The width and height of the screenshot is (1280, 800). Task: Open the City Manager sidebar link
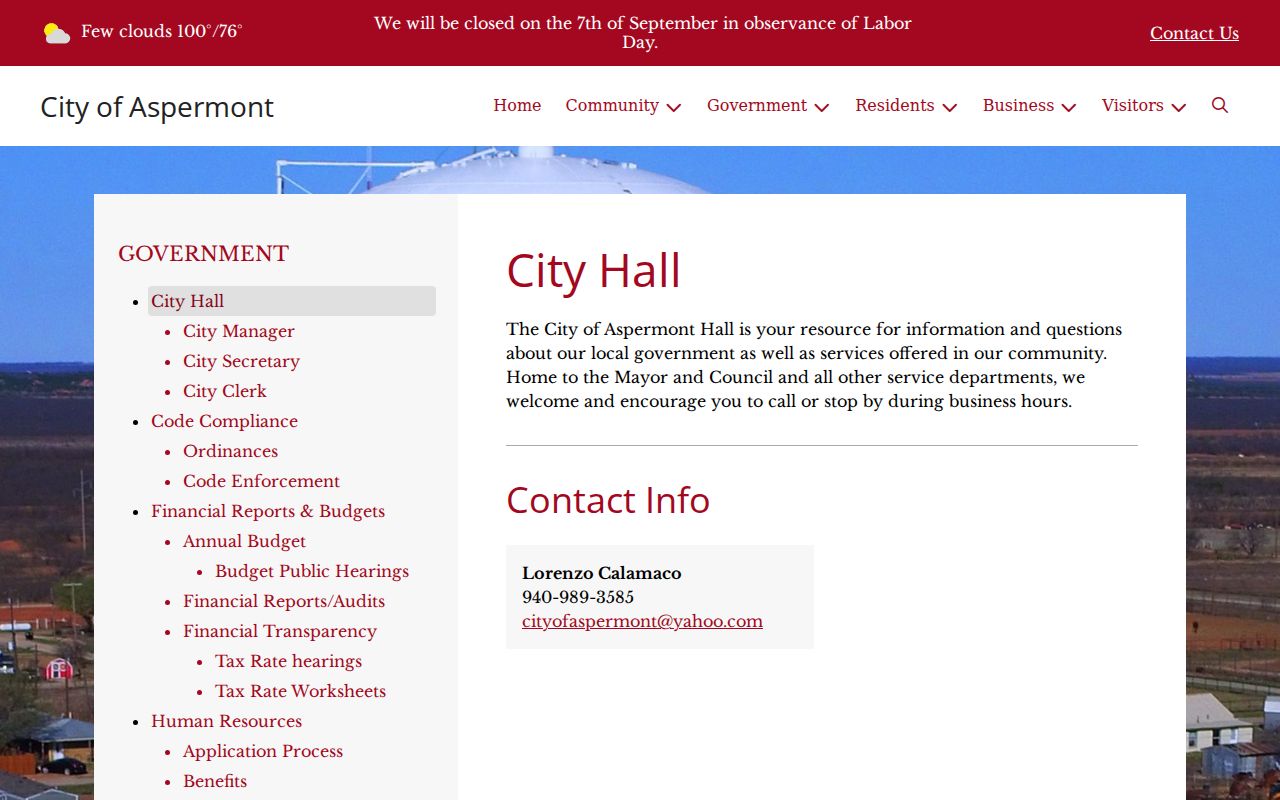coord(239,331)
